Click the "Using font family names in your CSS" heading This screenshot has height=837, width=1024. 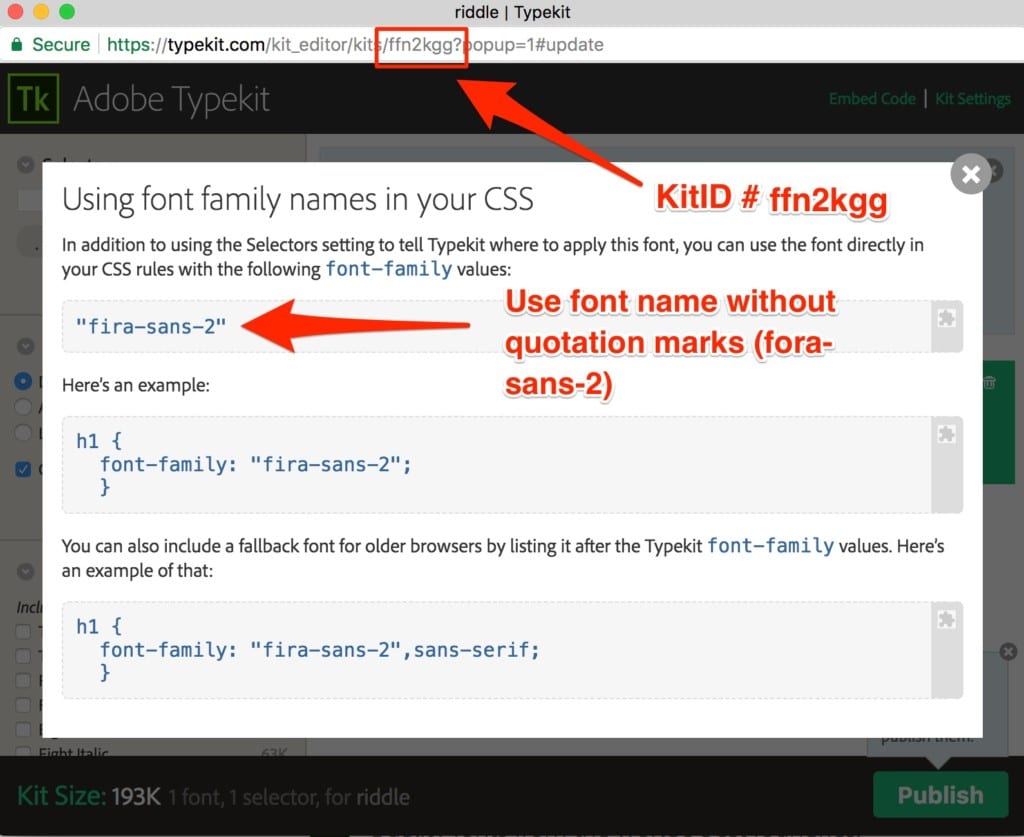pyautogui.click(x=298, y=198)
